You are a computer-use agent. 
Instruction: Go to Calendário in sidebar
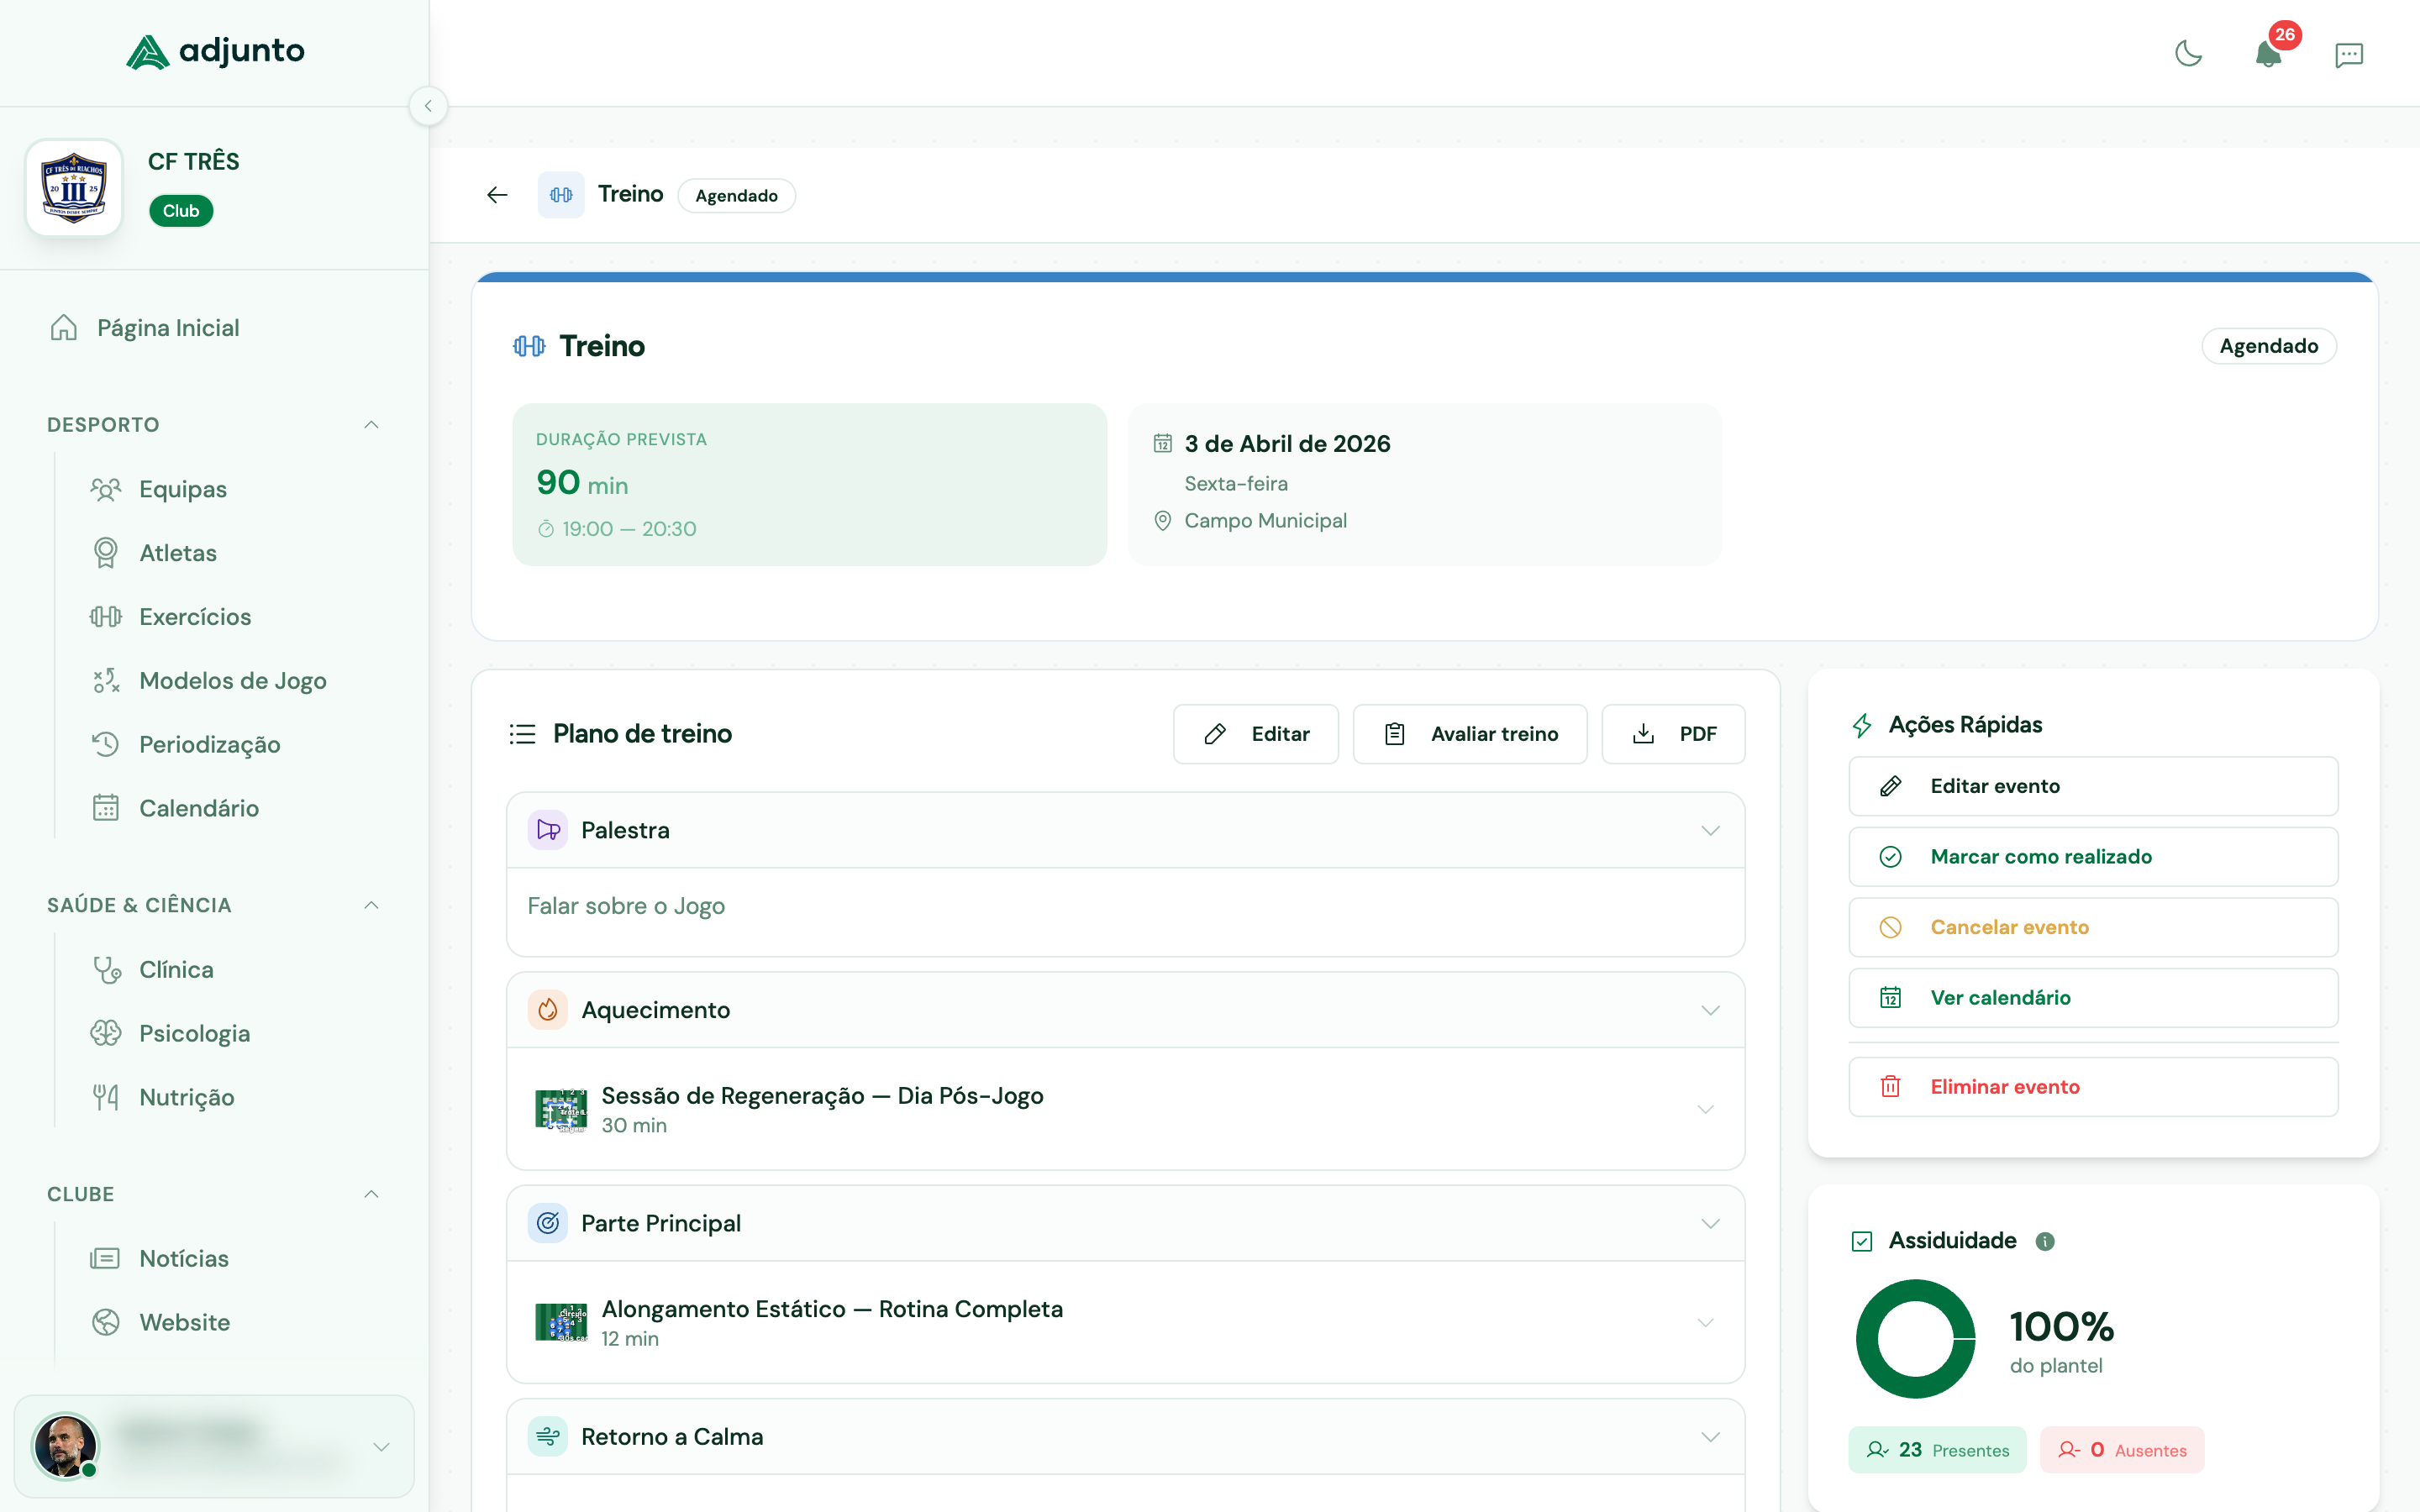point(198,808)
